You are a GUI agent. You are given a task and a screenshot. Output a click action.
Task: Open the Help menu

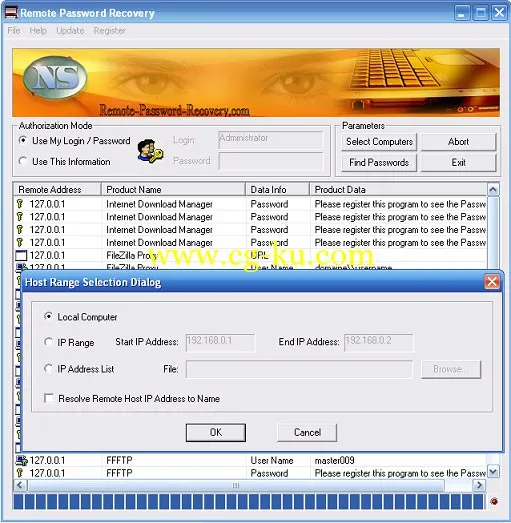point(38,31)
